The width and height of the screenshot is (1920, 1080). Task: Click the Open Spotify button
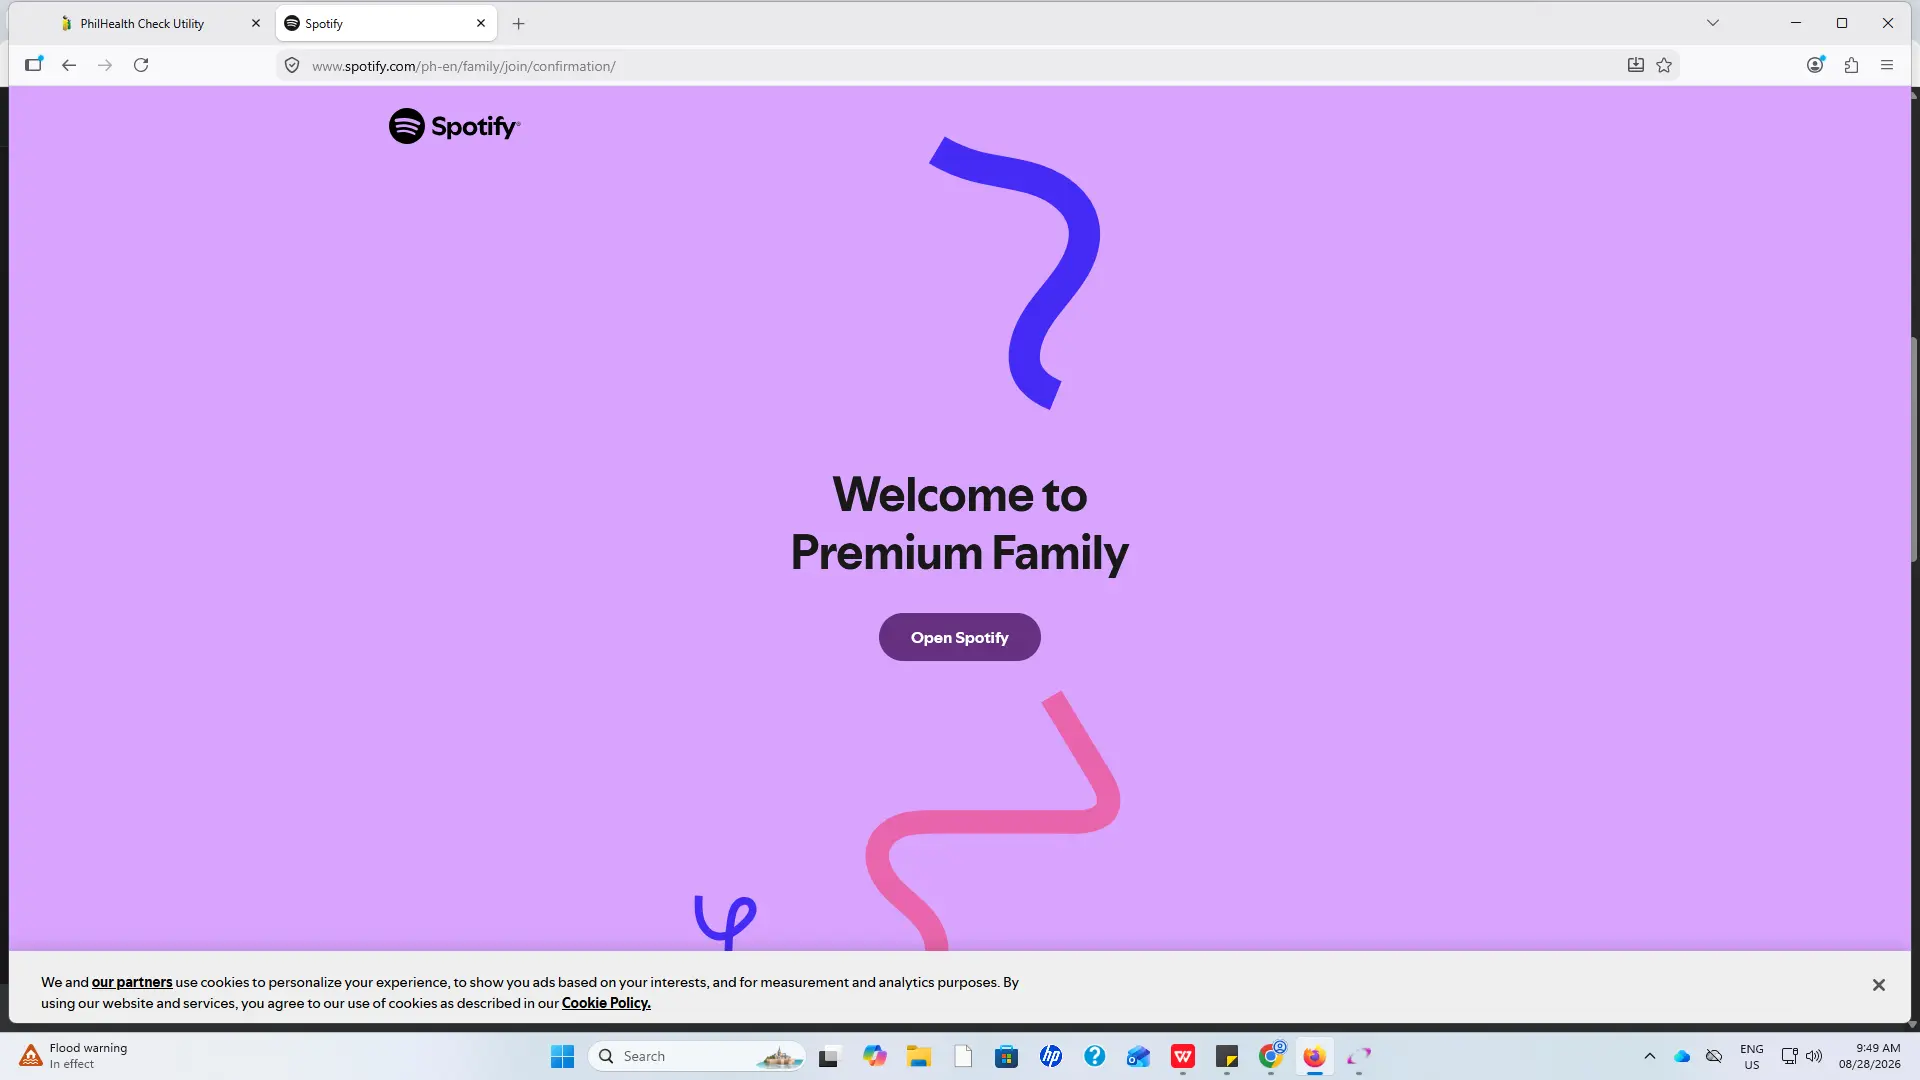click(960, 637)
